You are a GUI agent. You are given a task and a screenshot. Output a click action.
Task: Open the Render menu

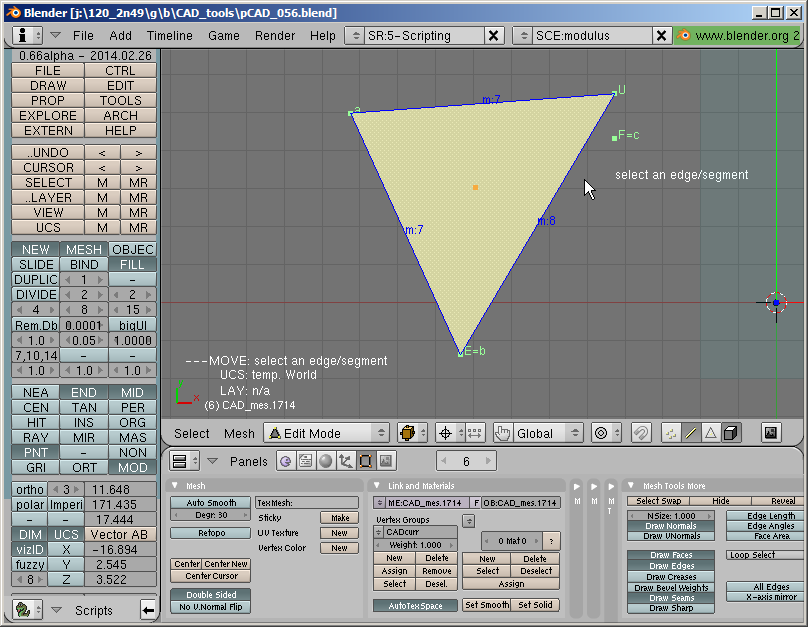tap(275, 36)
